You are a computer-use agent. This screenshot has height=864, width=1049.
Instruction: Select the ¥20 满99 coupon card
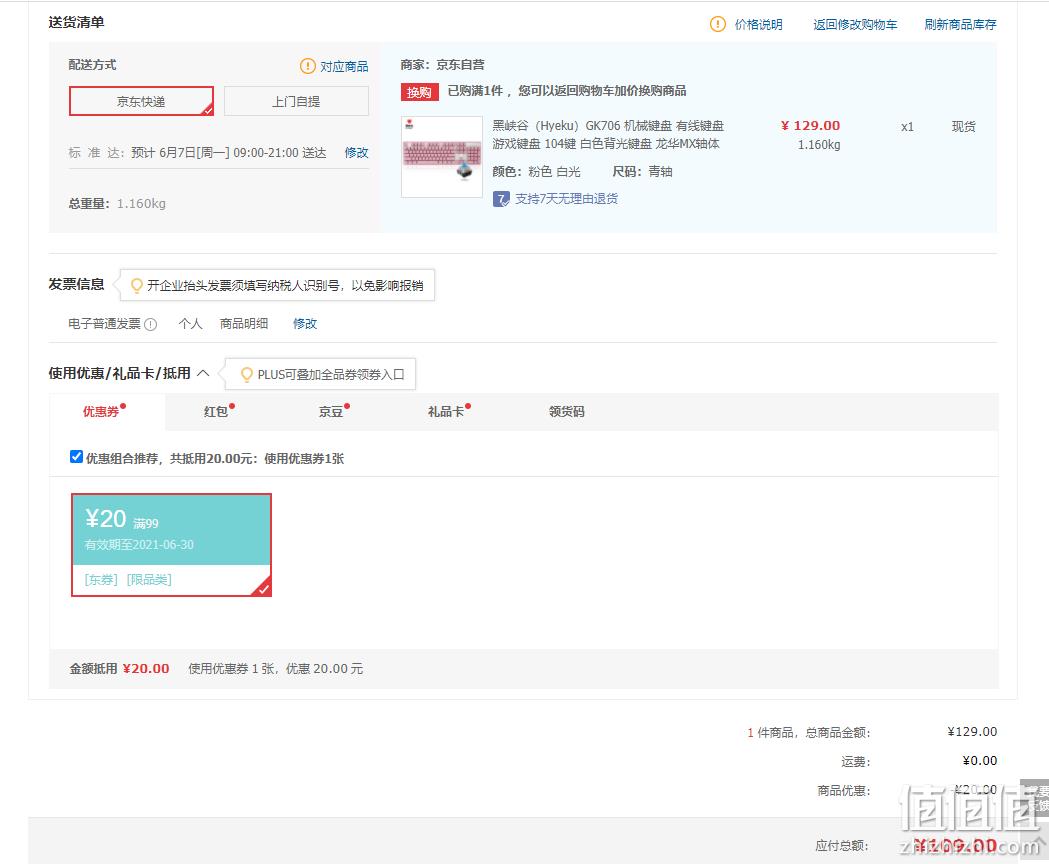(x=171, y=545)
